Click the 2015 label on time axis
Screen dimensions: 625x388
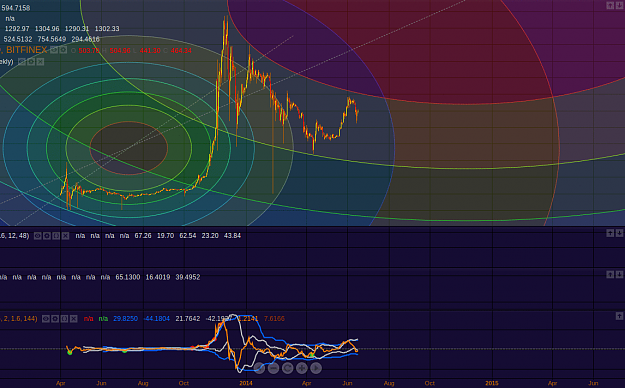click(x=492, y=383)
